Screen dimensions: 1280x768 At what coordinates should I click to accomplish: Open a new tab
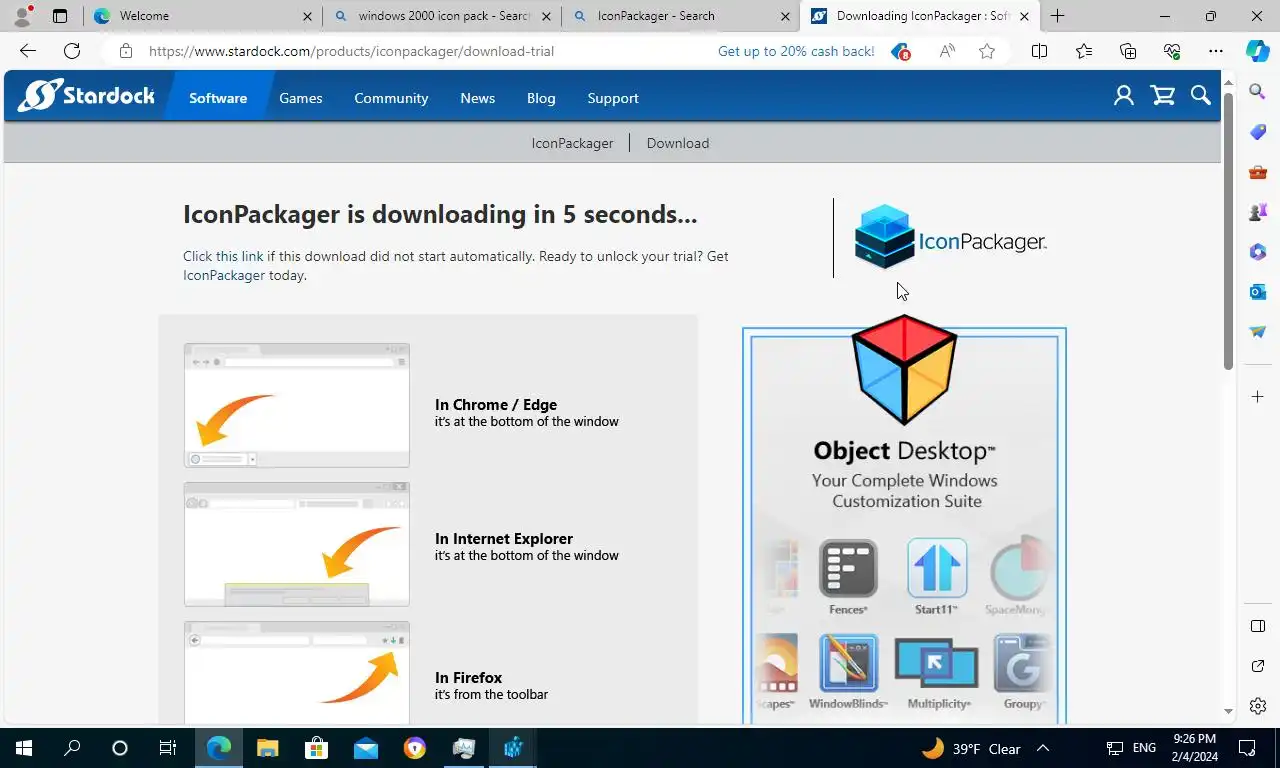(1057, 16)
